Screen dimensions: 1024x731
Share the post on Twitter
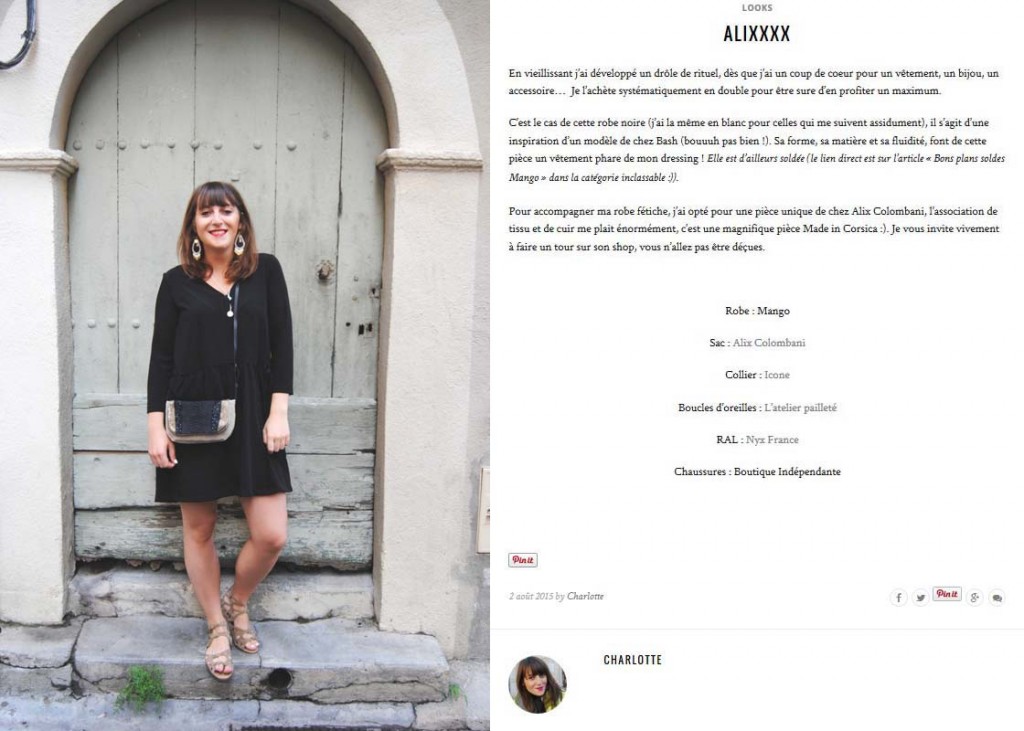tap(920, 597)
